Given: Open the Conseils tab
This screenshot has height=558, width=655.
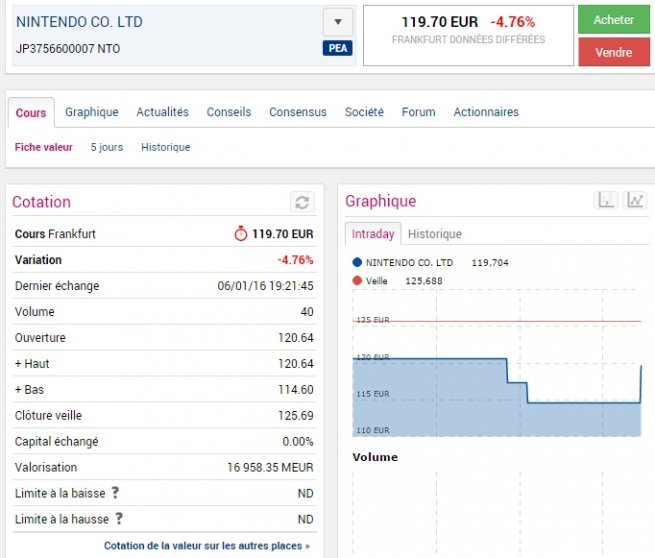Looking at the screenshot, I should pyautogui.click(x=229, y=112).
